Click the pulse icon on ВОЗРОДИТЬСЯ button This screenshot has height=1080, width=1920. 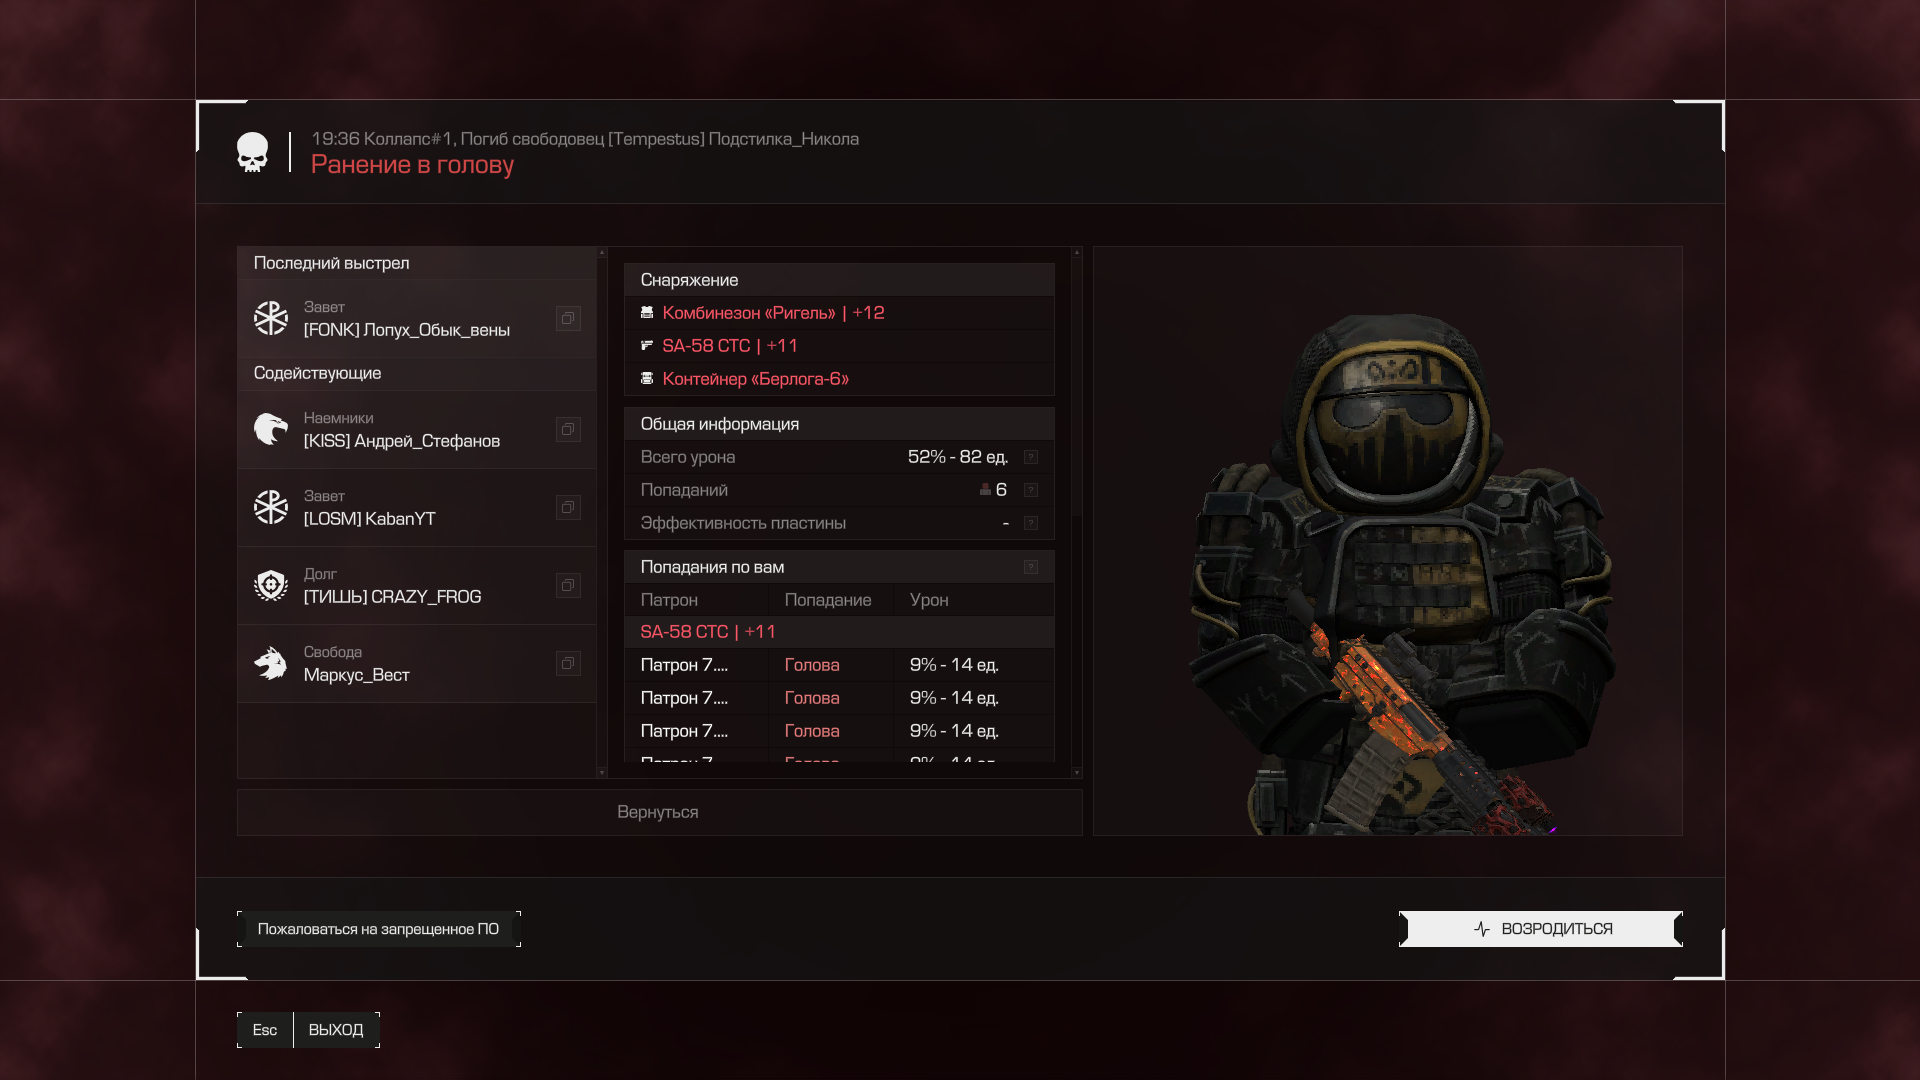tap(1482, 929)
